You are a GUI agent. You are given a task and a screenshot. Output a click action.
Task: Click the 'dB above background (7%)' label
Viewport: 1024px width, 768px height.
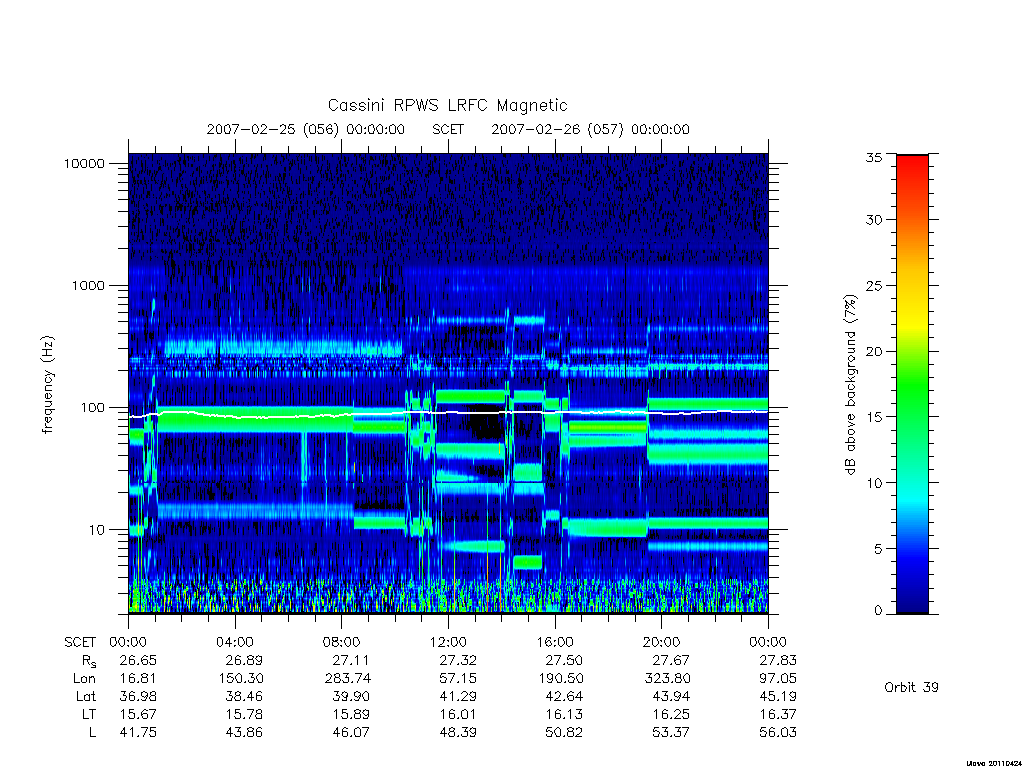[x=850, y=385]
